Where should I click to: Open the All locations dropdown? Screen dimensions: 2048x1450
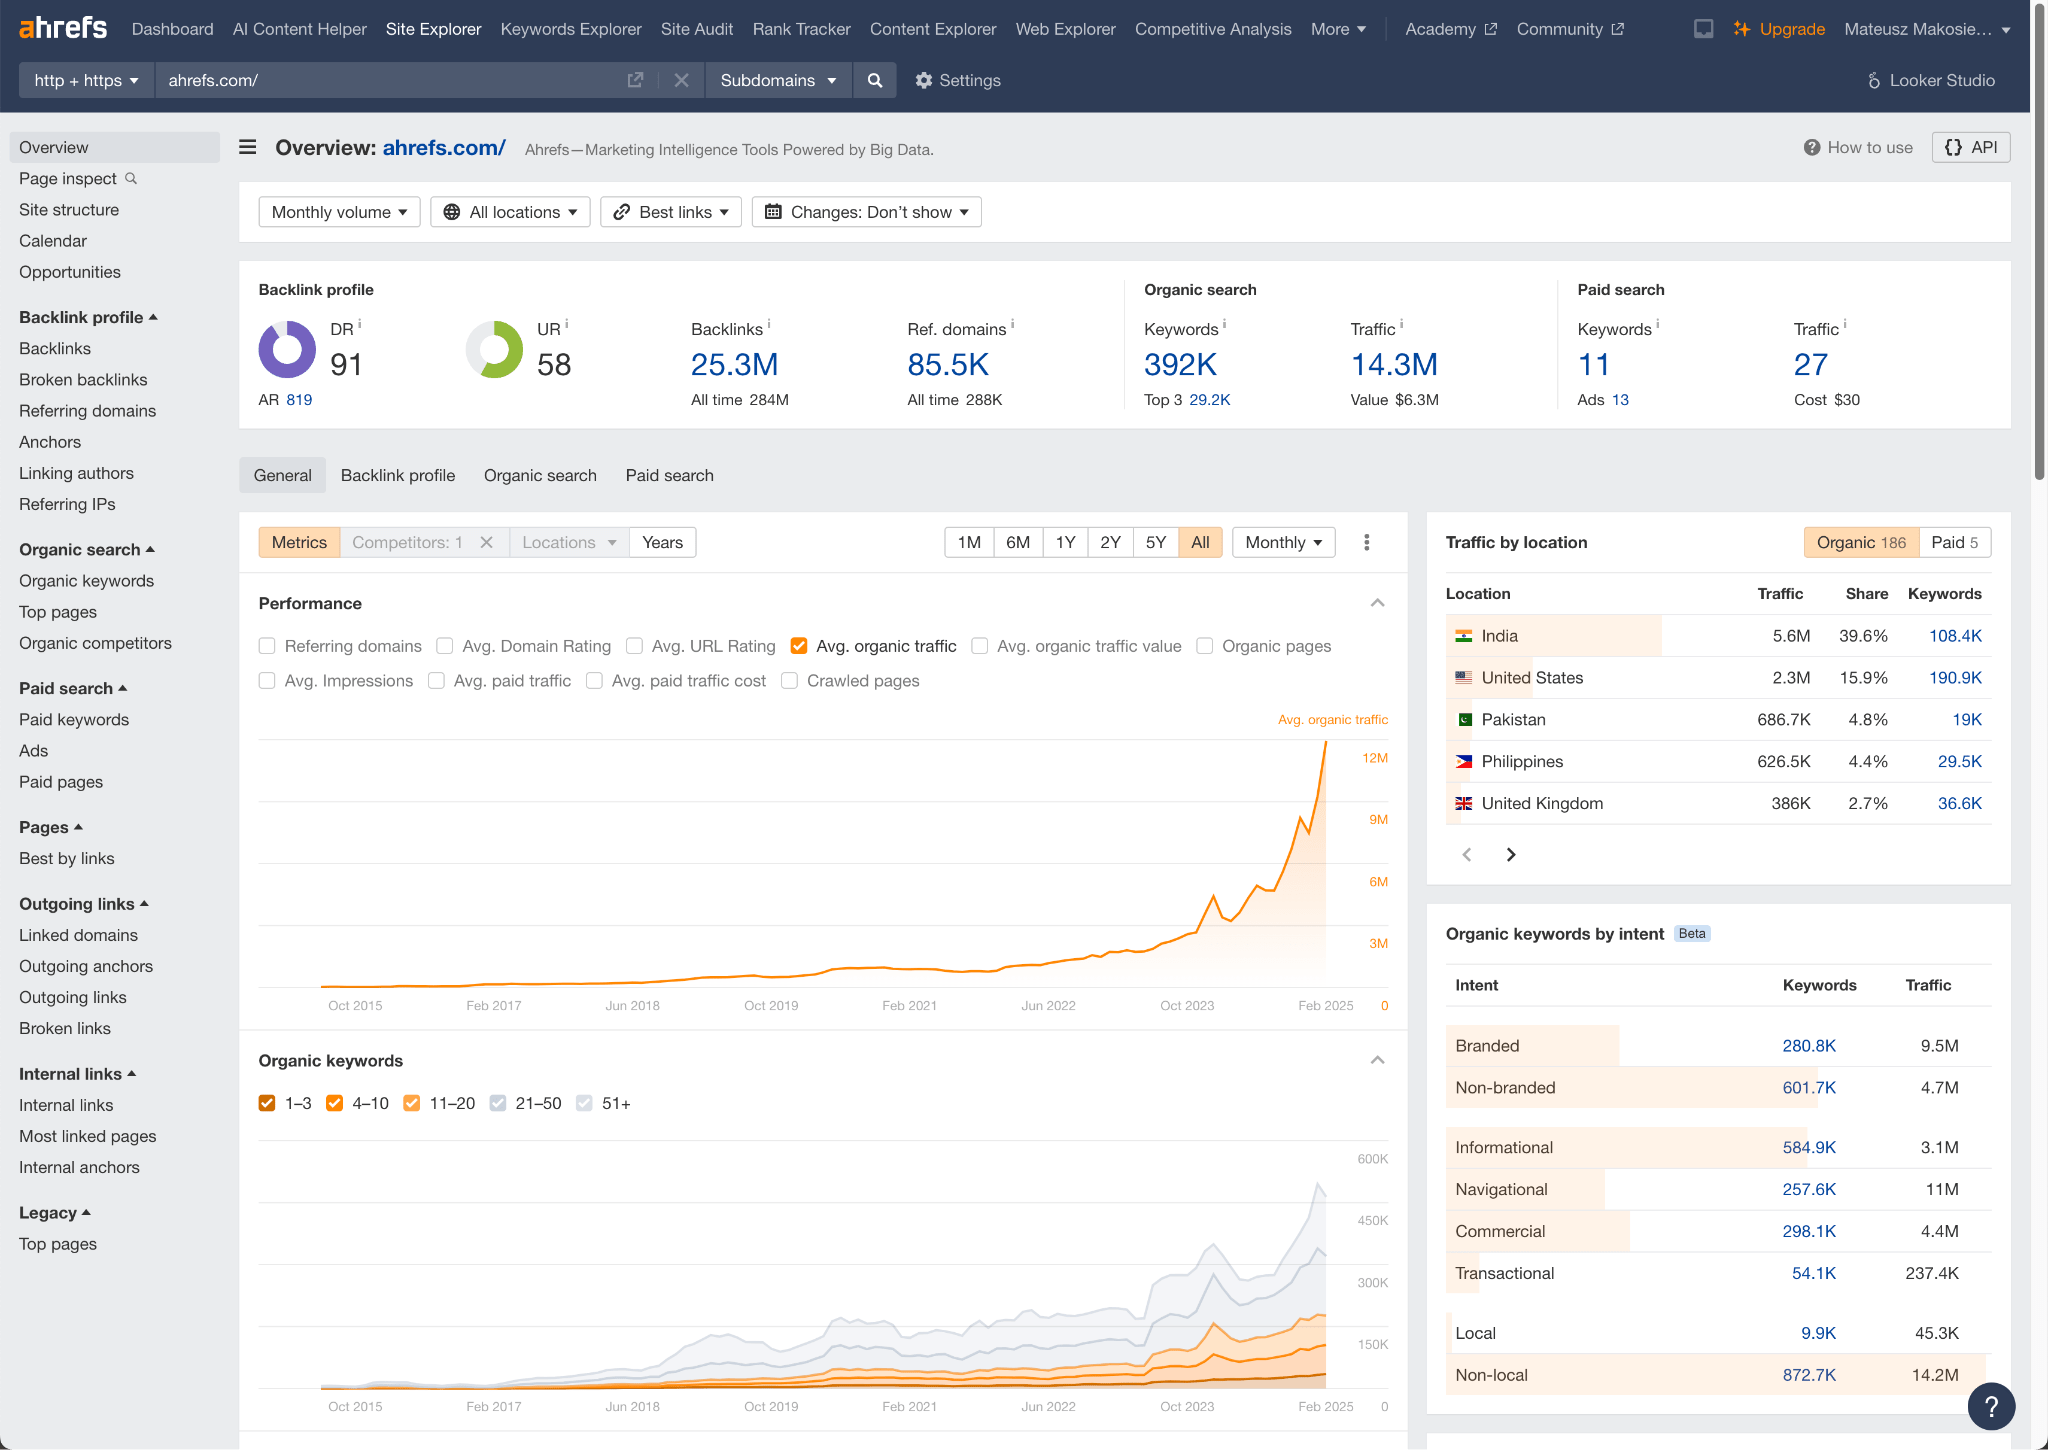pyautogui.click(x=510, y=211)
